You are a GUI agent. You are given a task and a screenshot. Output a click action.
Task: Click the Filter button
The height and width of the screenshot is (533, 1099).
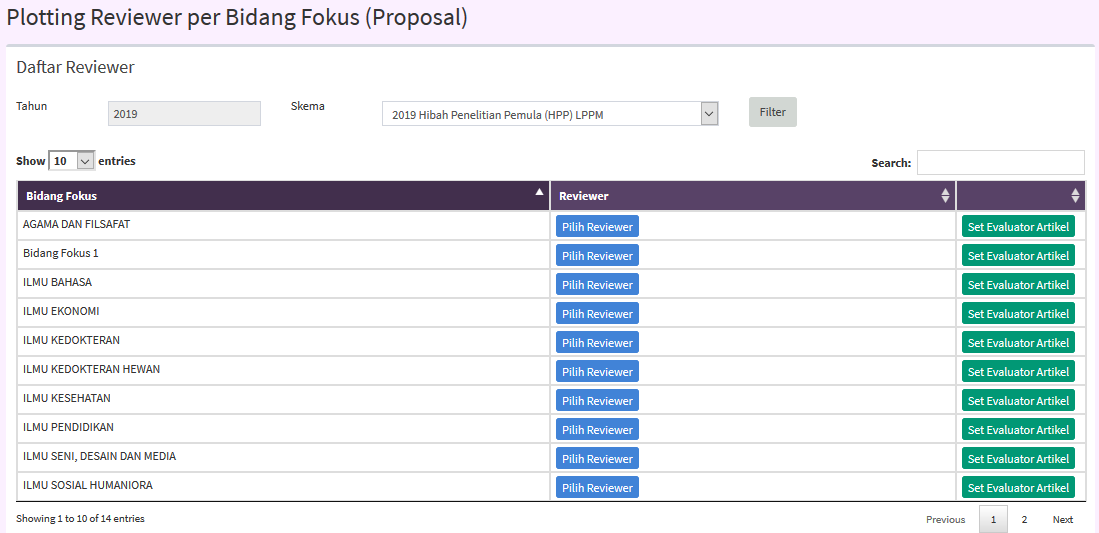(x=772, y=112)
